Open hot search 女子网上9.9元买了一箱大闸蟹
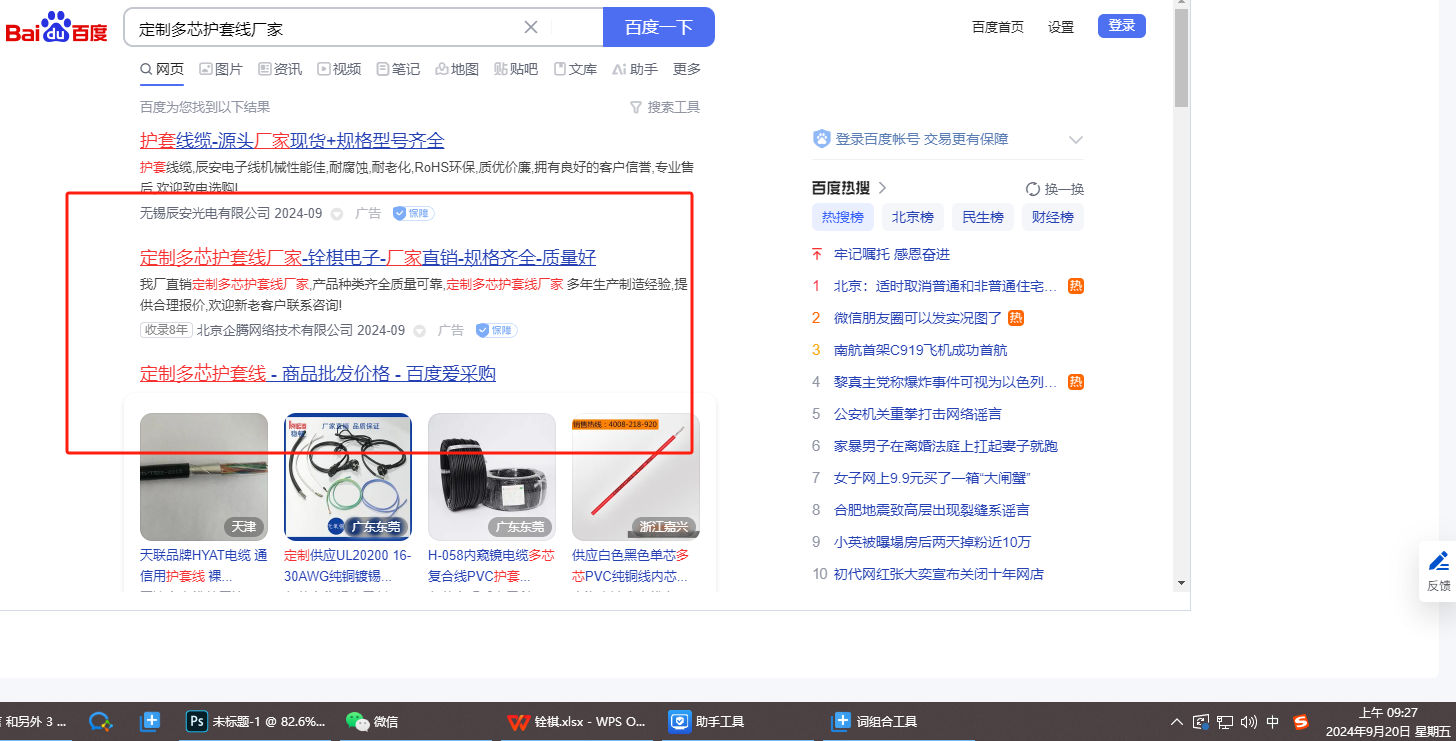The width and height of the screenshot is (1456, 741). [932, 478]
